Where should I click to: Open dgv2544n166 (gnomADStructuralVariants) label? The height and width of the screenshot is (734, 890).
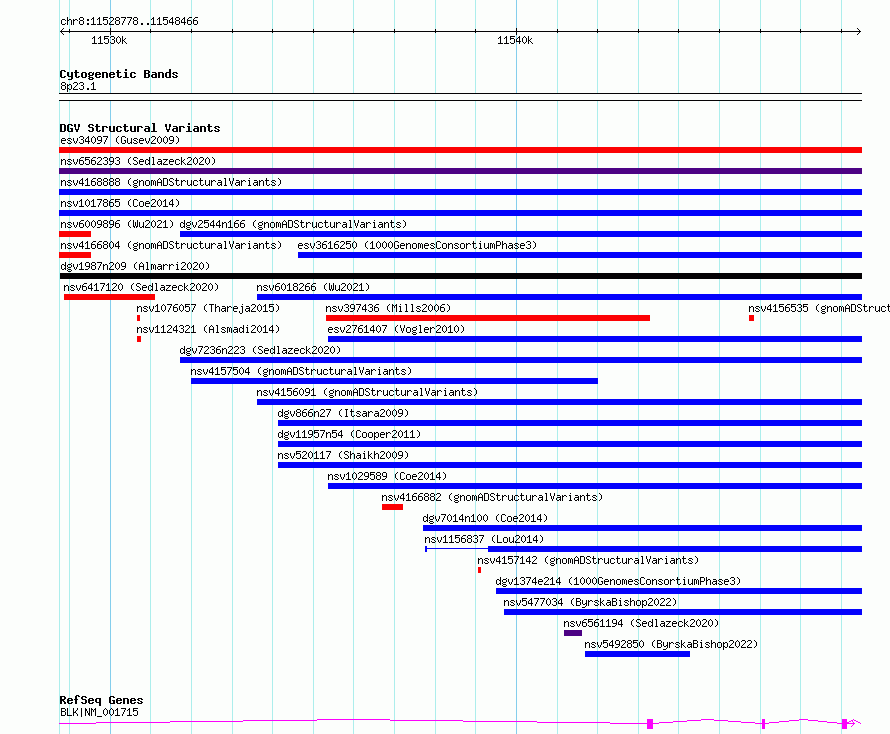click(x=293, y=224)
